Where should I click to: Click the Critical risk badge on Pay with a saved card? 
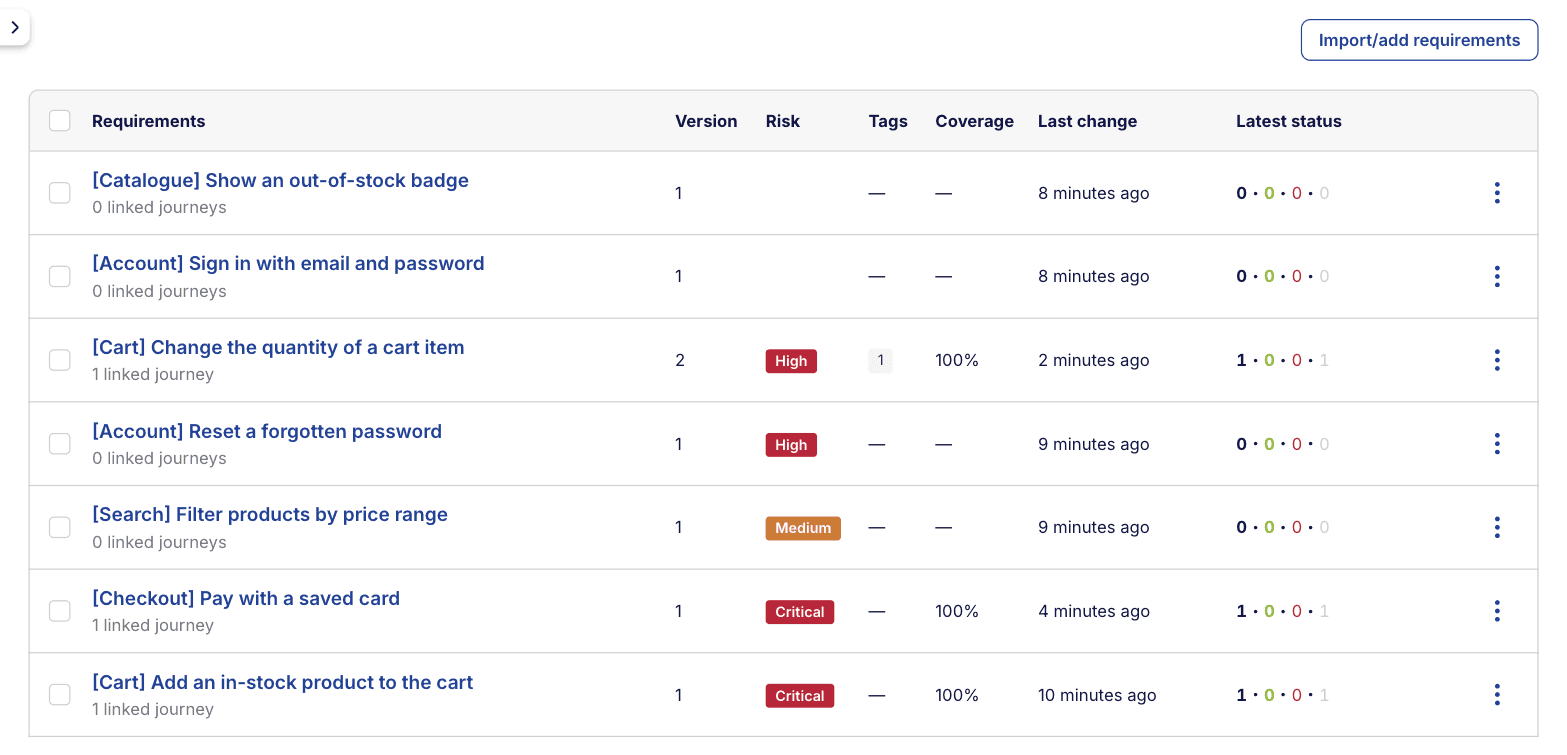click(x=800, y=612)
